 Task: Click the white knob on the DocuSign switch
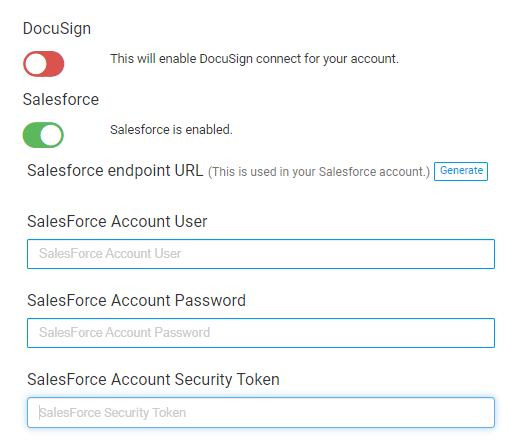point(36,64)
